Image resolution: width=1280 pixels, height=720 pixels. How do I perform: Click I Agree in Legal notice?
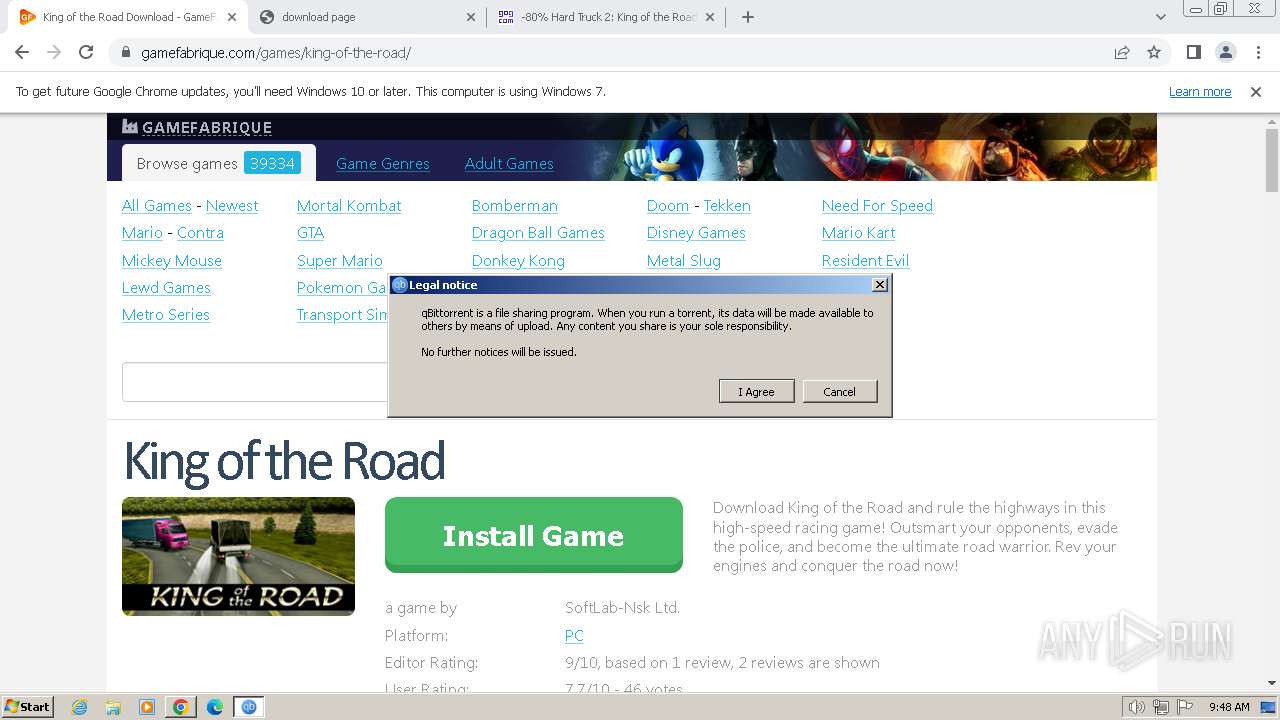pyautogui.click(x=756, y=391)
